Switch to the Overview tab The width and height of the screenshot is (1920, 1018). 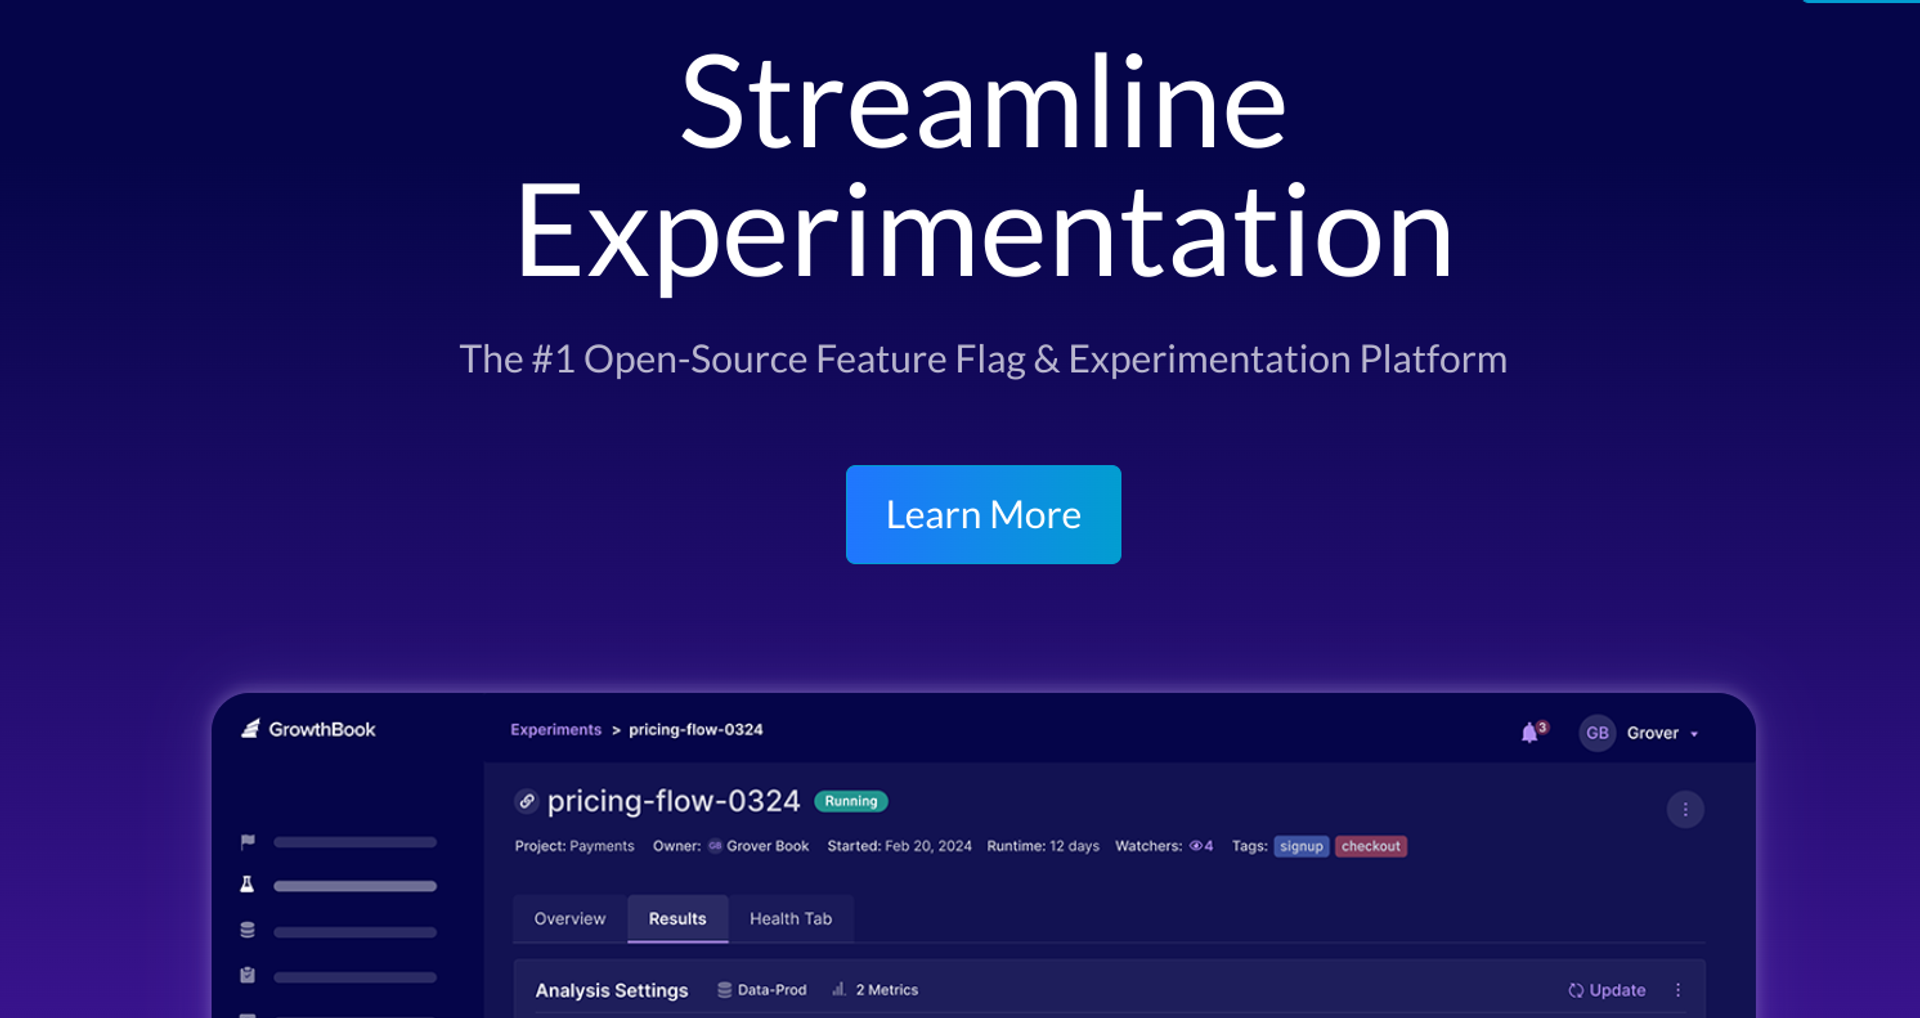click(x=570, y=918)
